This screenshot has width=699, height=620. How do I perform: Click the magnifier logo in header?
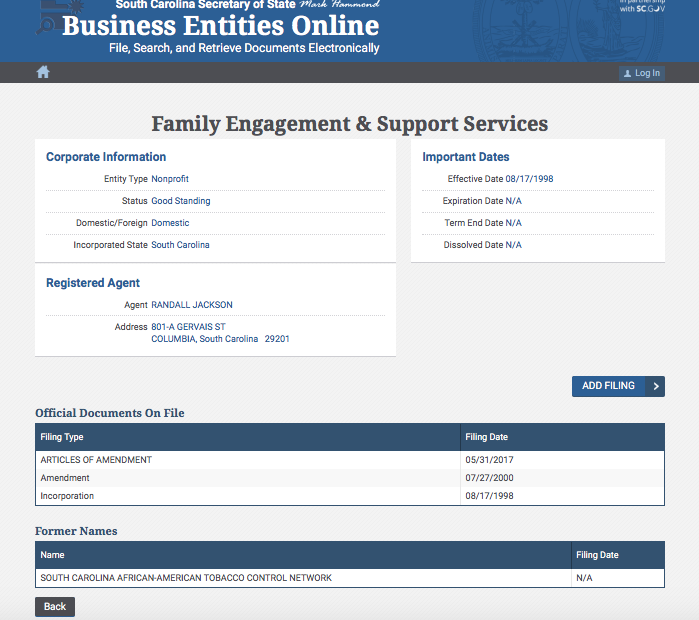[x=47, y=22]
